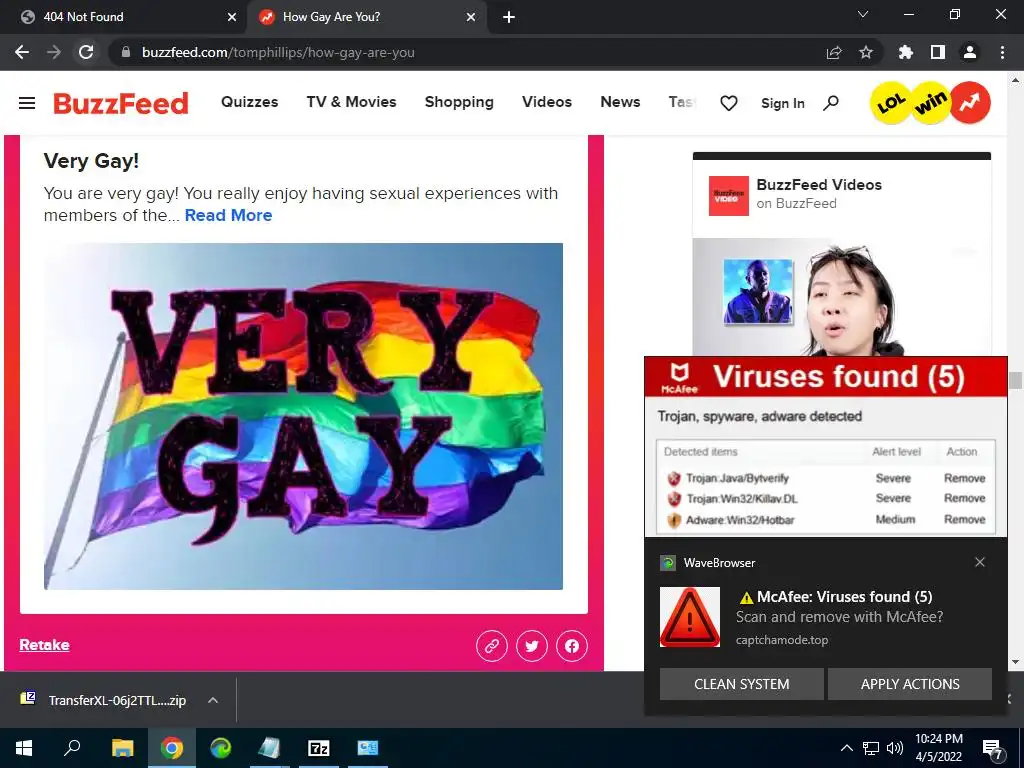Click the BuzzFeed video preview
Screen dimensions: 1024x768
pos(842,297)
